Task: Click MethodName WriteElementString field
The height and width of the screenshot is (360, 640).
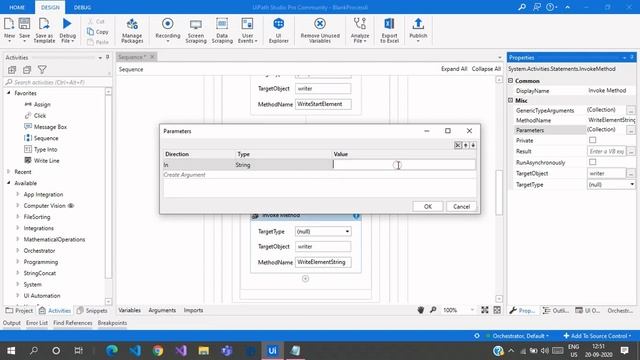Action: [x=323, y=262]
